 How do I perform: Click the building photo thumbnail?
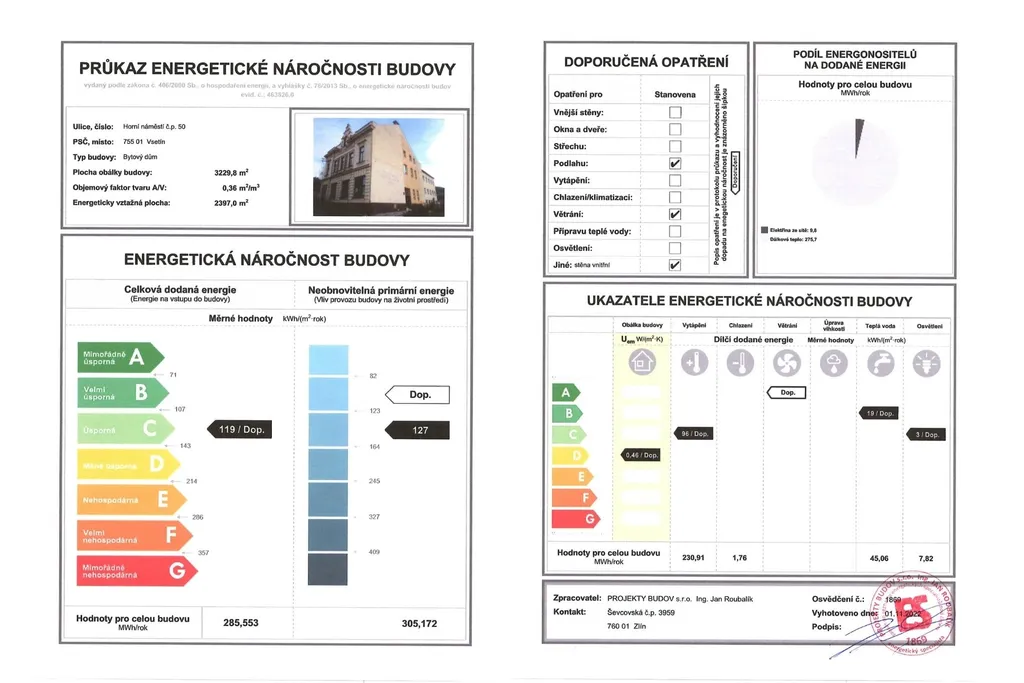(379, 167)
